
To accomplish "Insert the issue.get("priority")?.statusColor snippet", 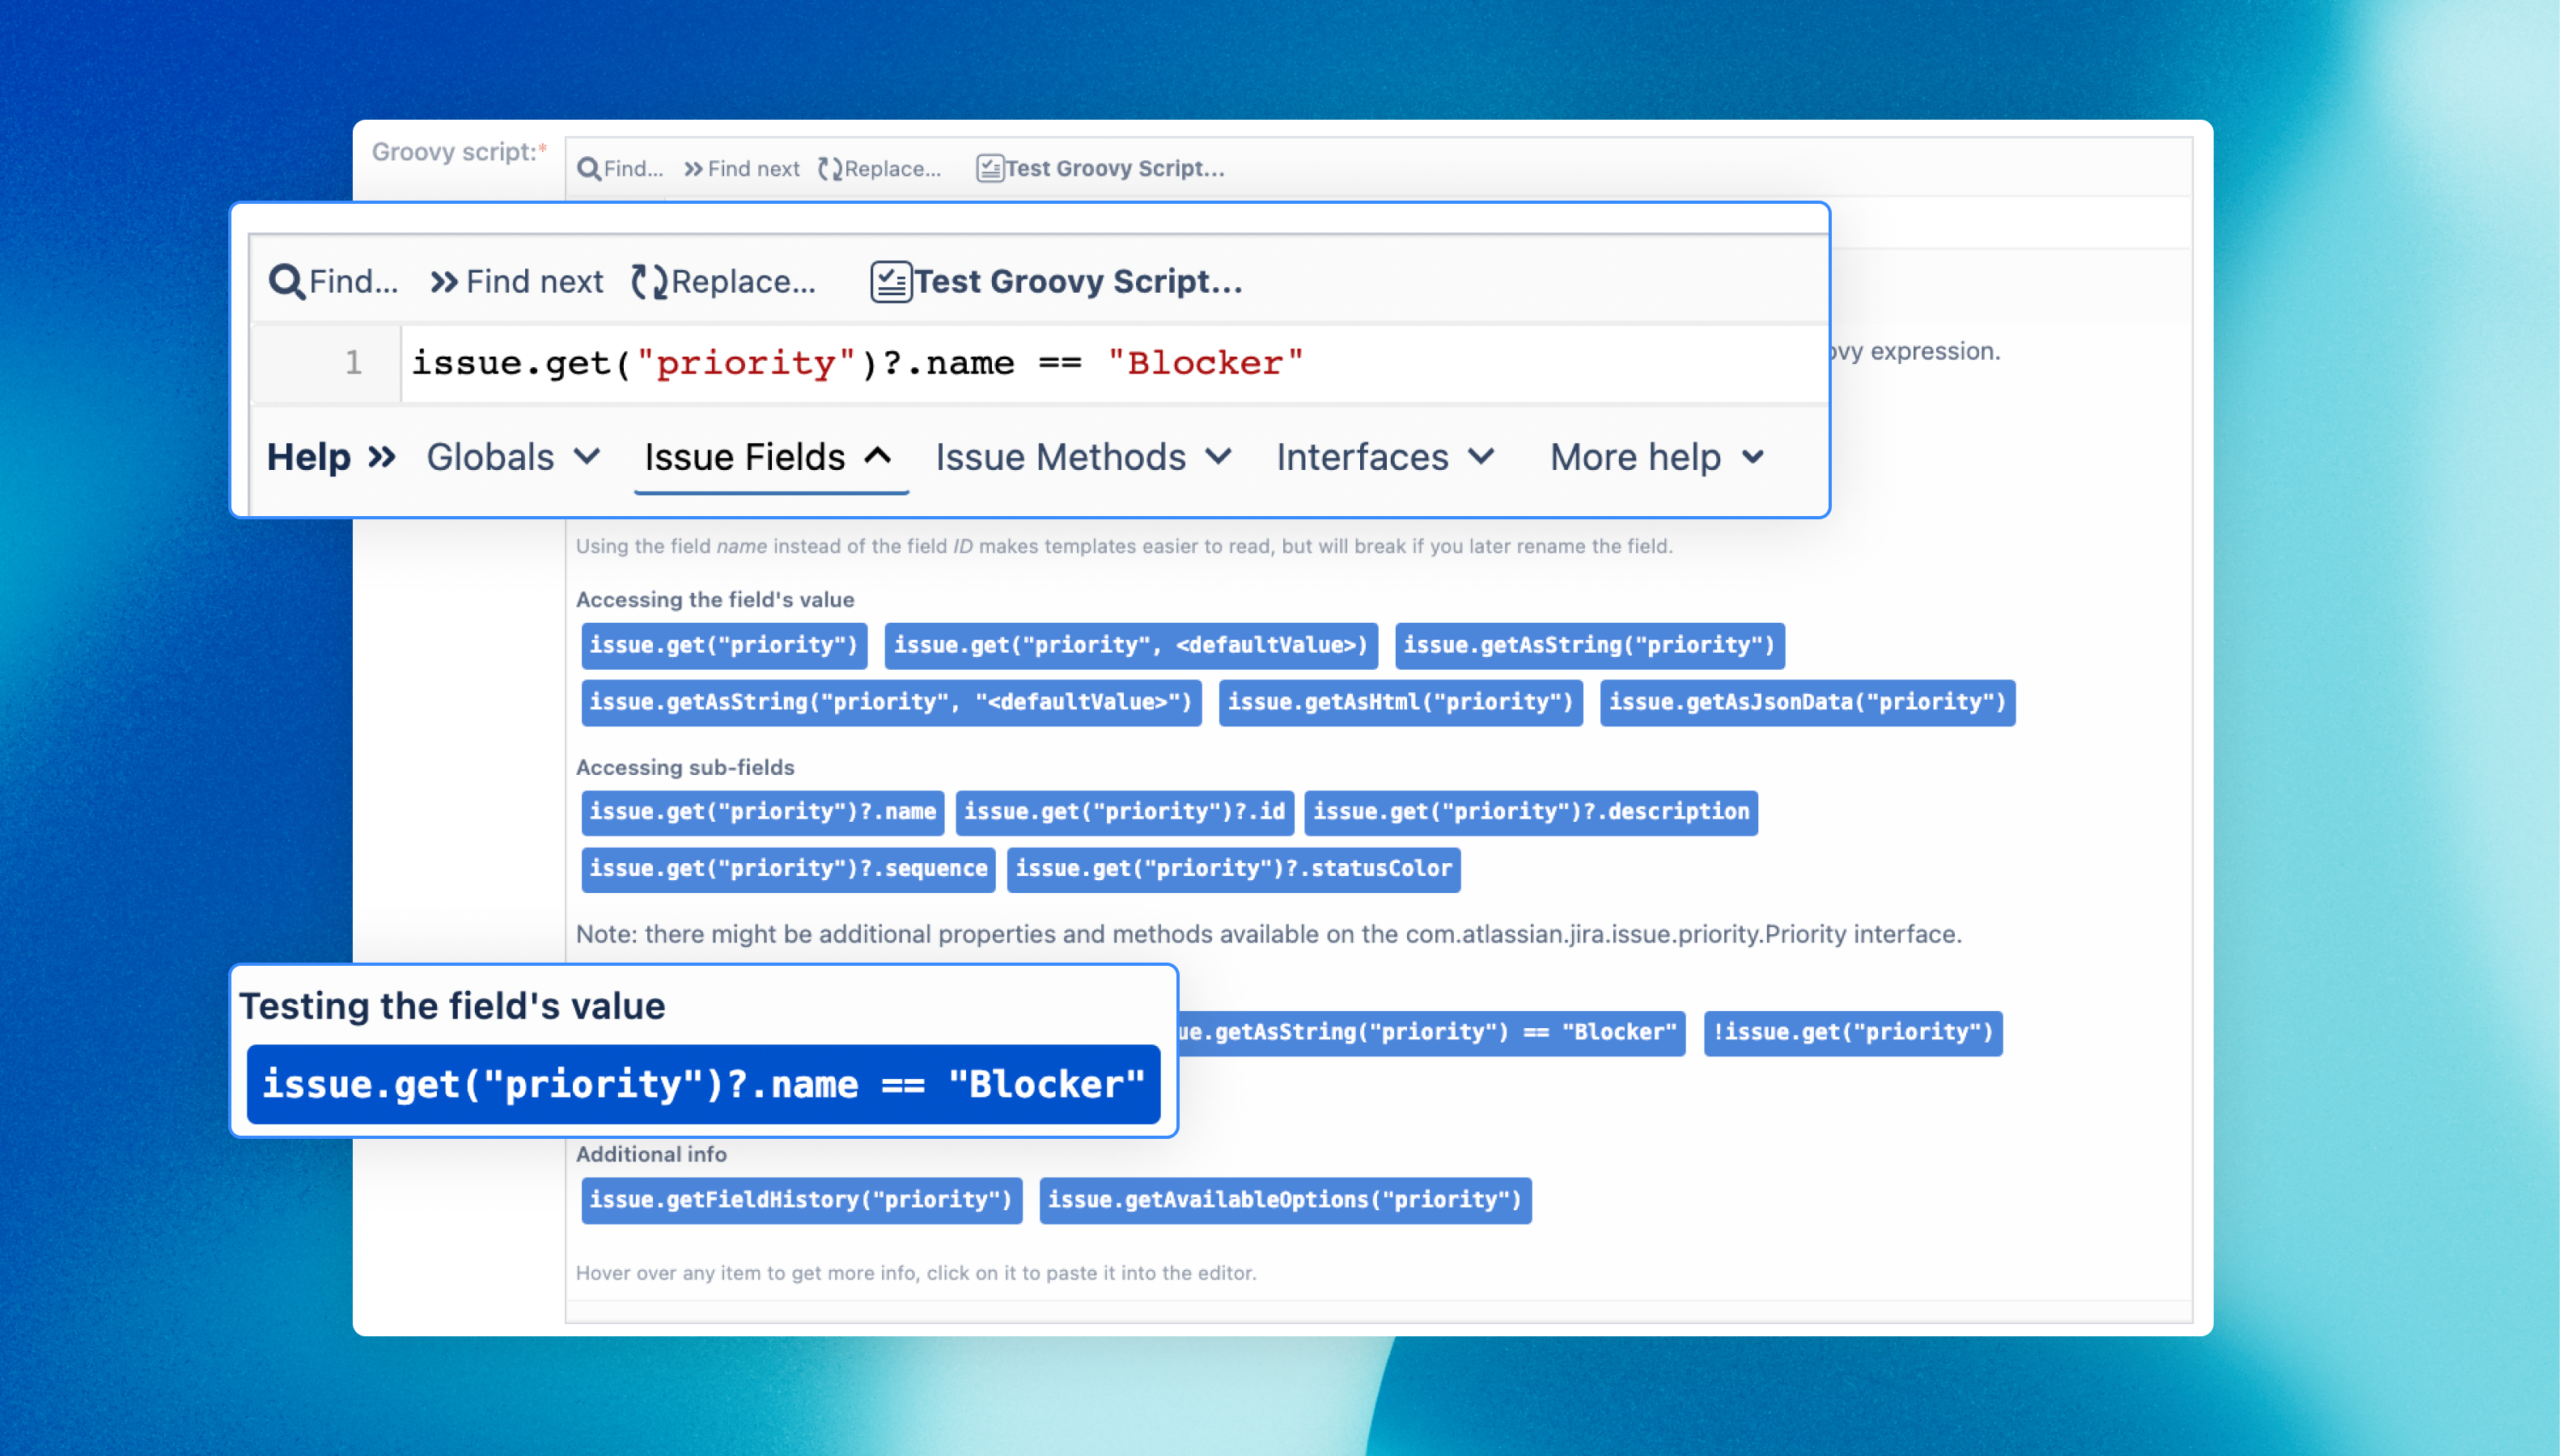I will point(1233,869).
